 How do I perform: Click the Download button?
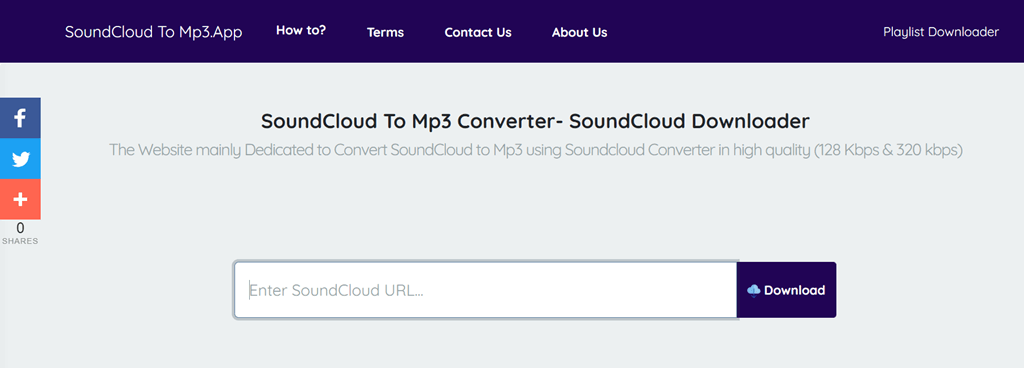(x=786, y=290)
